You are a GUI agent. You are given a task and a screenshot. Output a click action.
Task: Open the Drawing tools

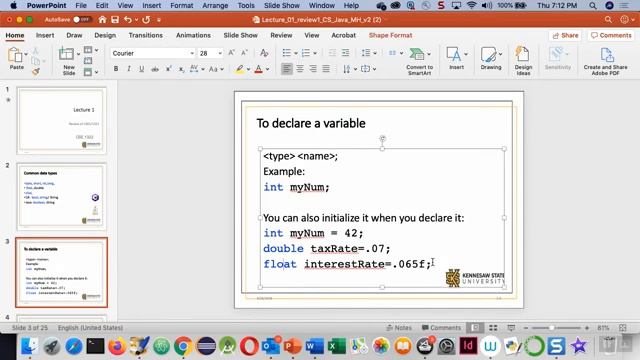pos(491,58)
